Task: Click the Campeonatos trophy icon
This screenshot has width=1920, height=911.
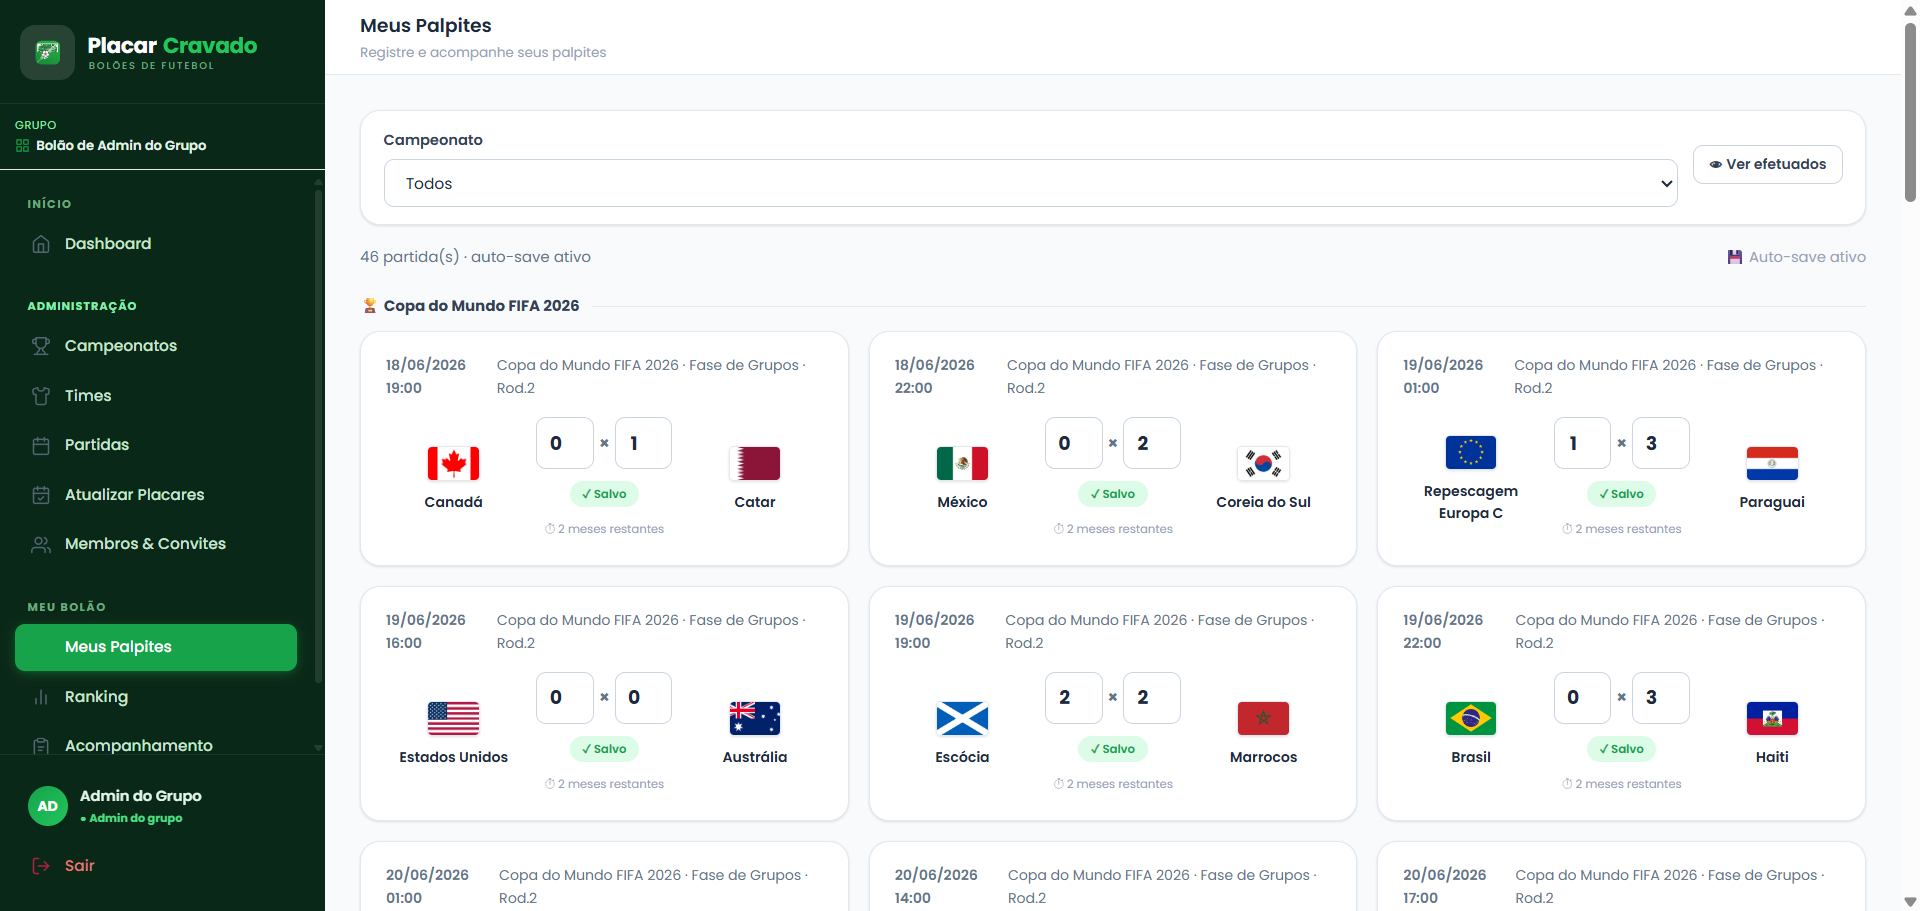Action: coord(41,346)
